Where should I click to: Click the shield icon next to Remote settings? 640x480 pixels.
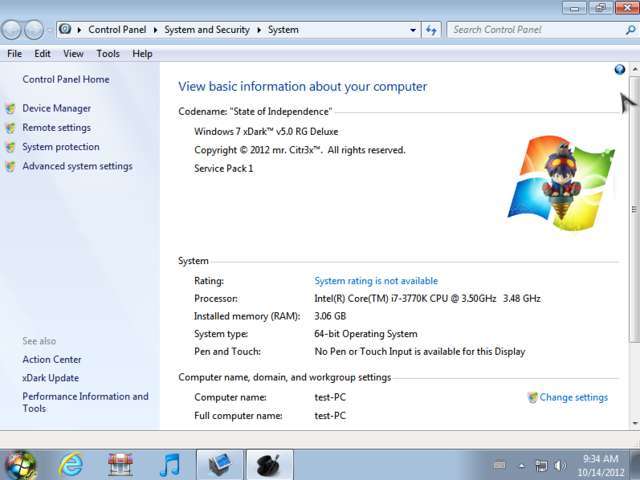[11, 128]
